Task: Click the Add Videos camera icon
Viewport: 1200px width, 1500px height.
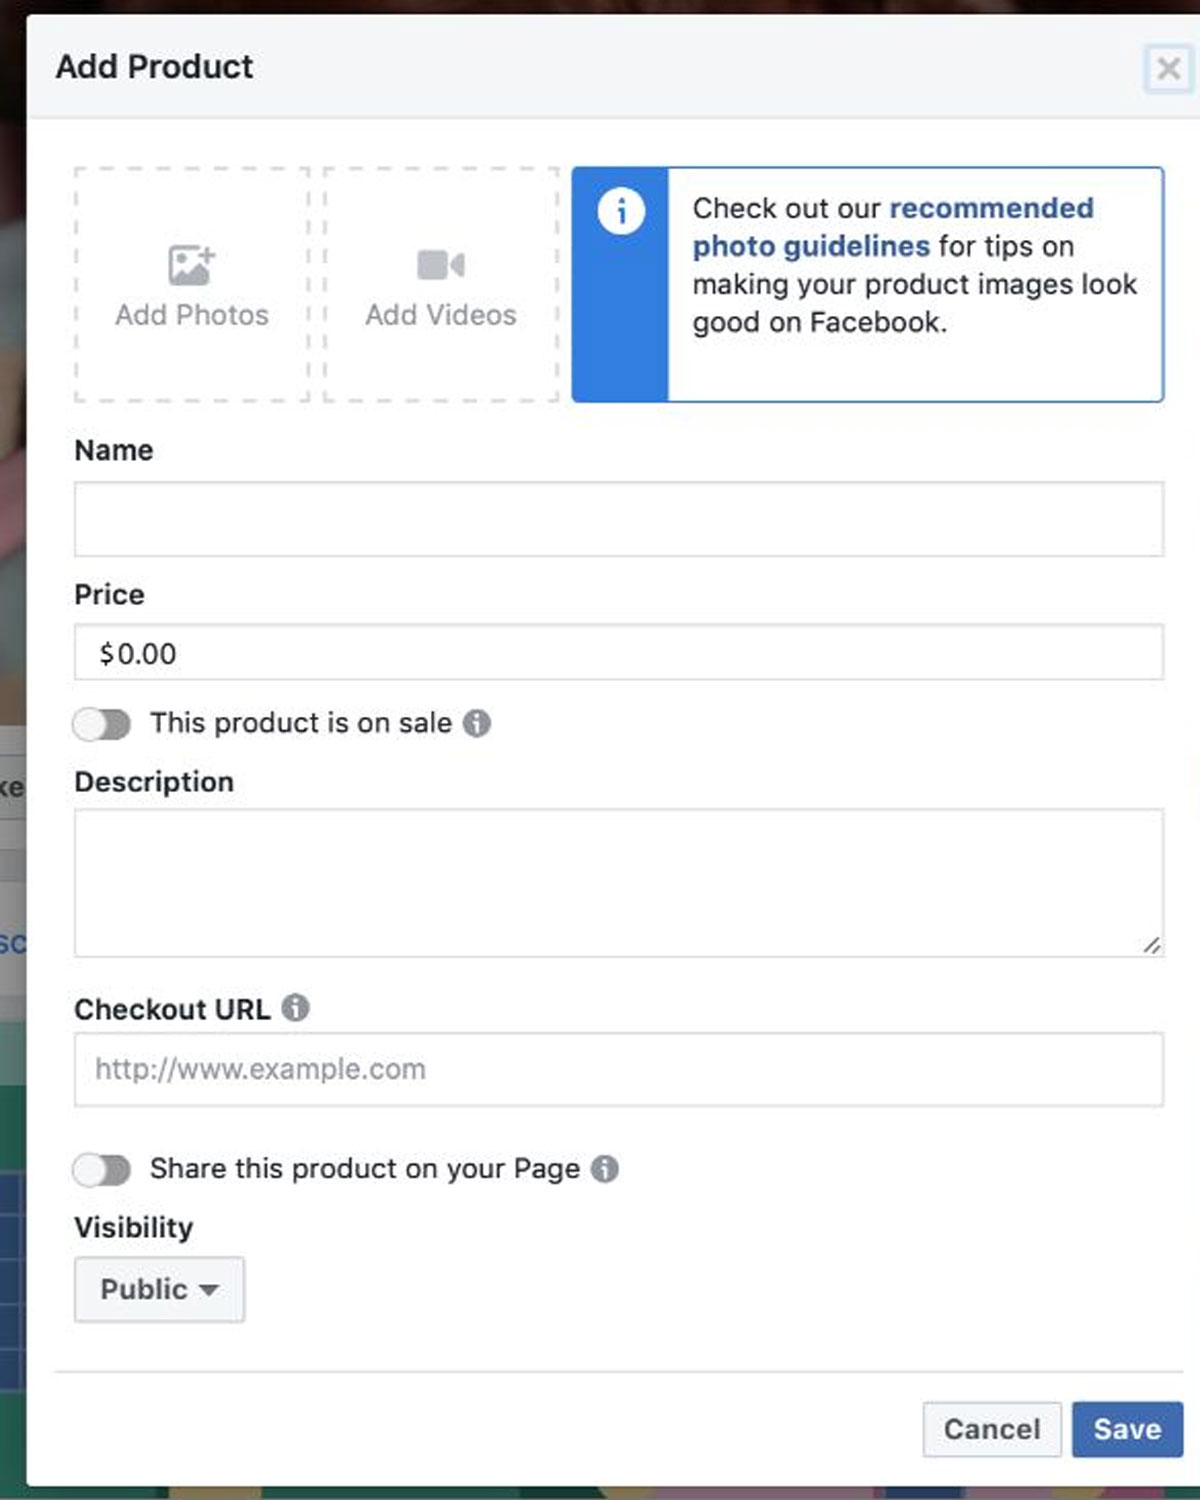Action: 441,265
